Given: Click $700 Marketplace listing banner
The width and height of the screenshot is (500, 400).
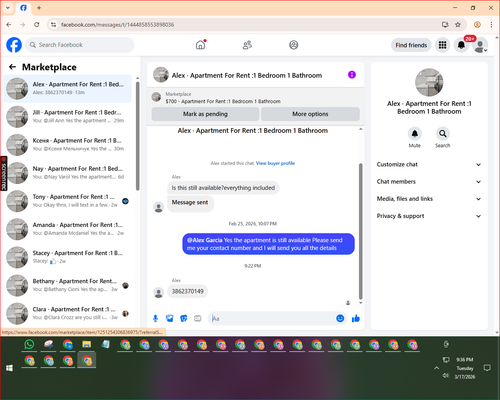Looking at the screenshot, I should tap(255, 98).
